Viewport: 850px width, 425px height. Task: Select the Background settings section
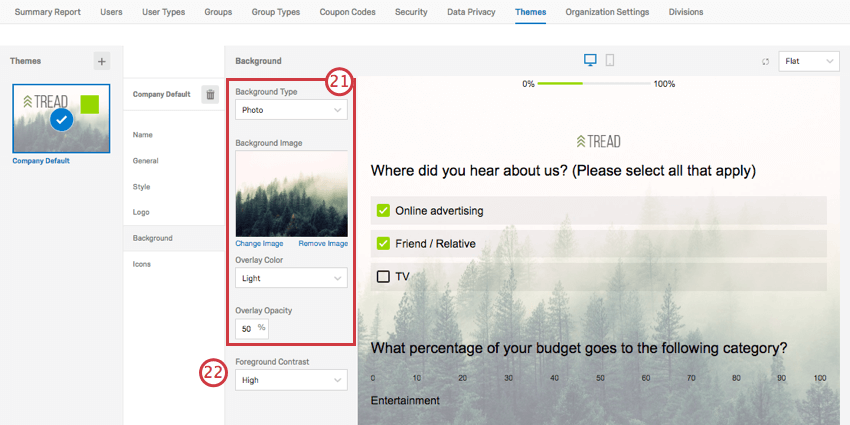click(173, 238)
